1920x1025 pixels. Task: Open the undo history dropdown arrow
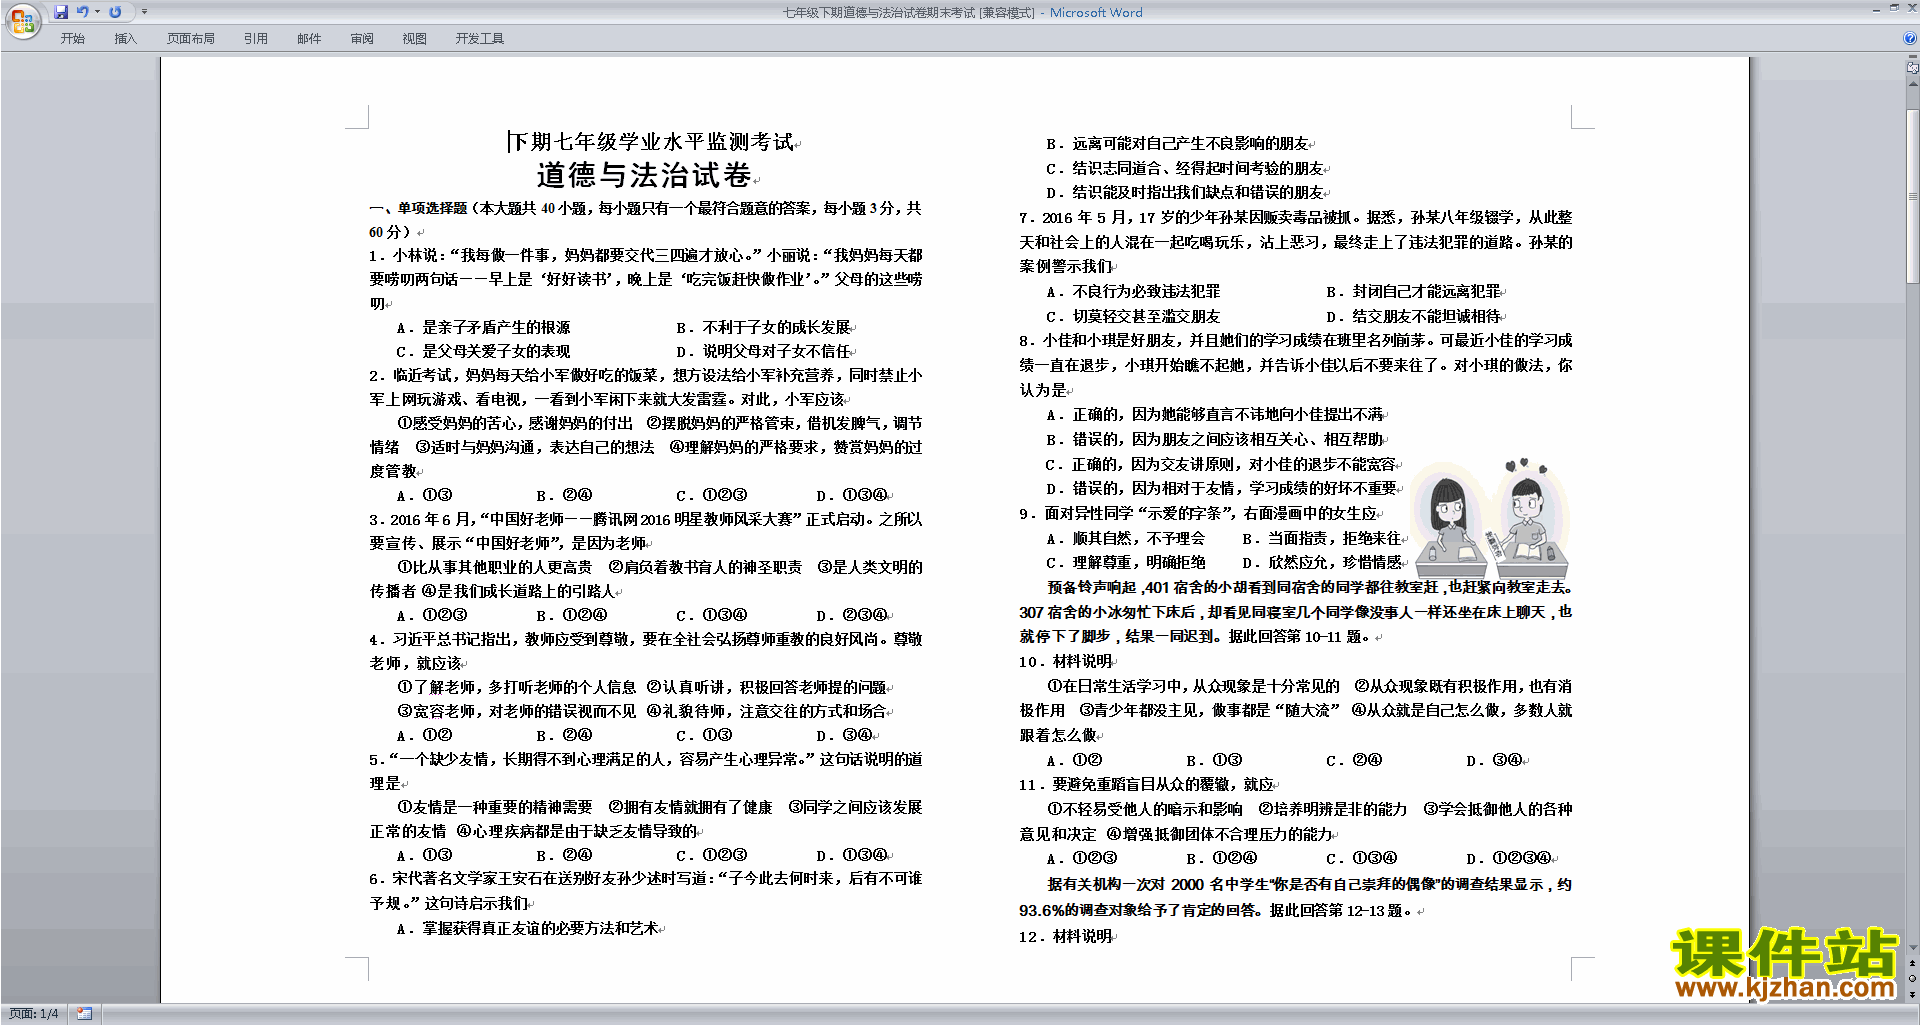pos(97,12)
